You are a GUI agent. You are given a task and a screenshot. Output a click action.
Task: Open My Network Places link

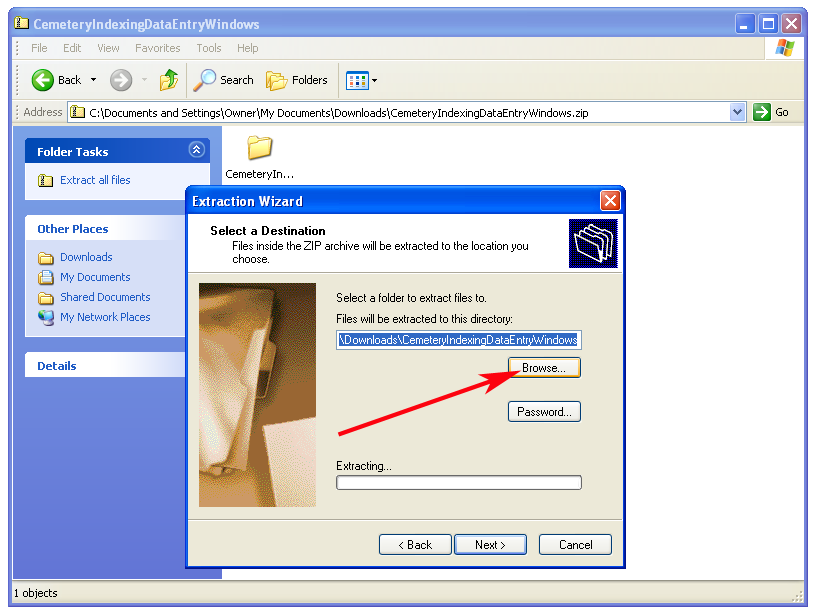click(105, 317)
